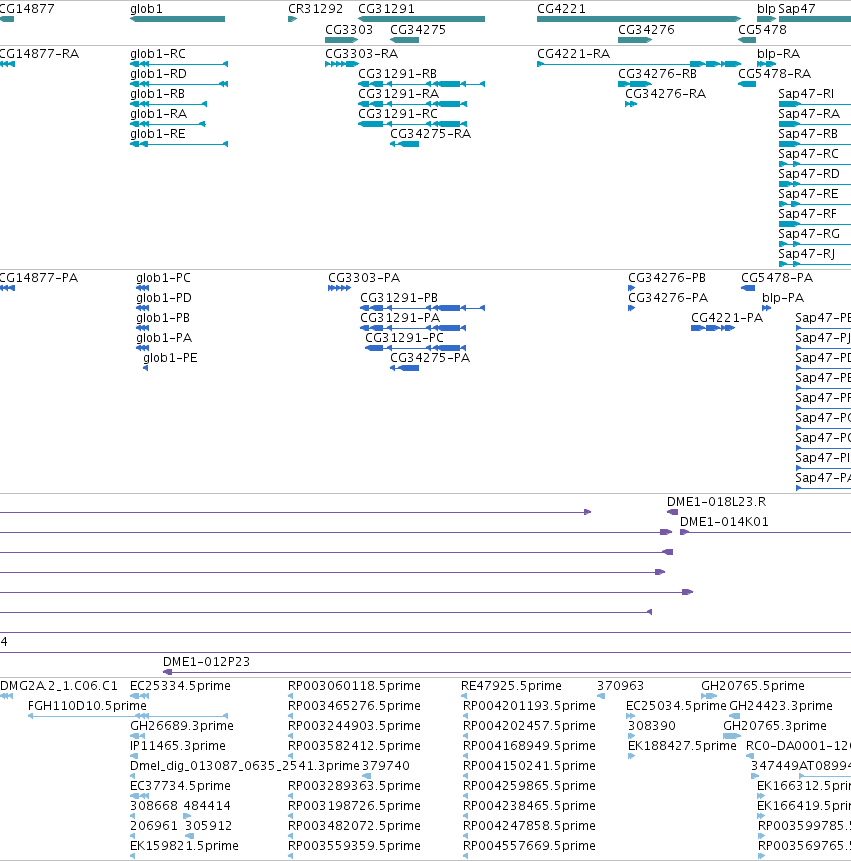Select transcript CG31291-RC

tap(412, 124)
